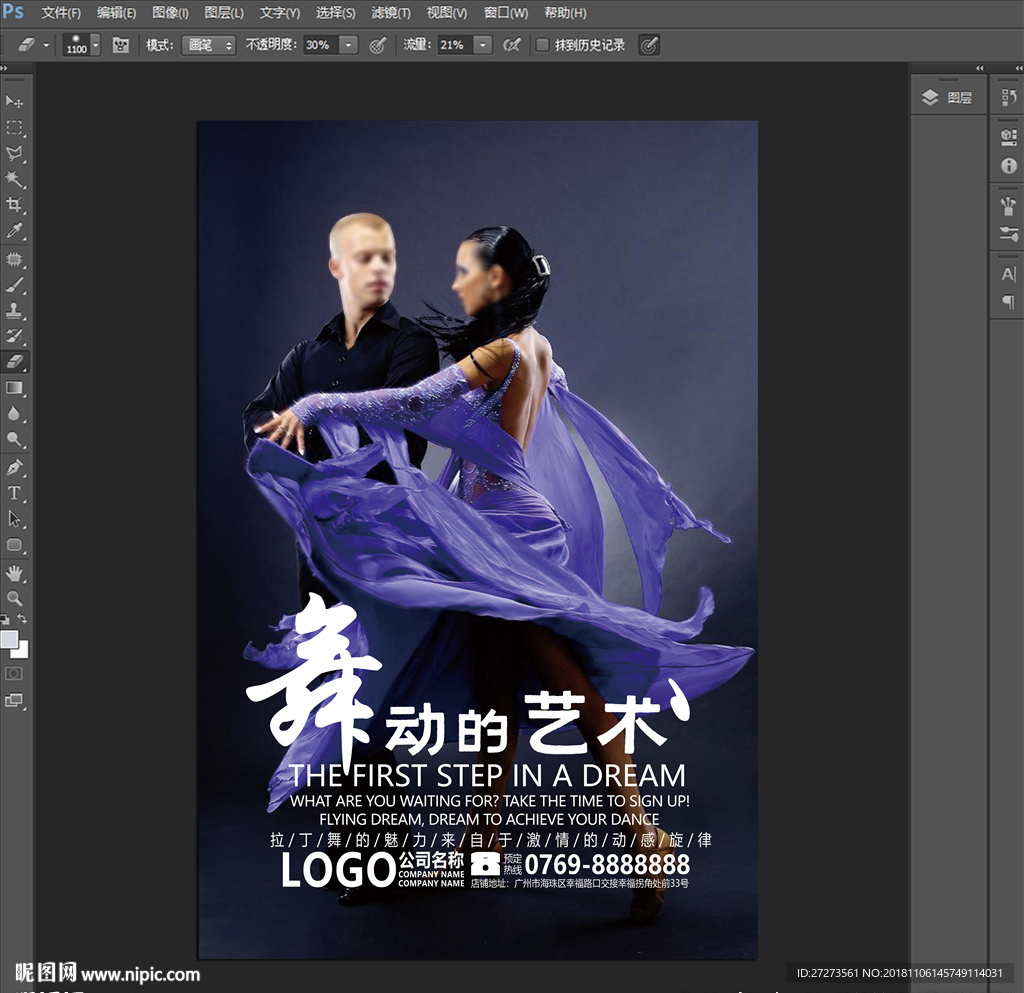Enable the 抹到历史记录 checkbox
The width and height of the screenshot is (1024, 993).
tap(542, 45)
